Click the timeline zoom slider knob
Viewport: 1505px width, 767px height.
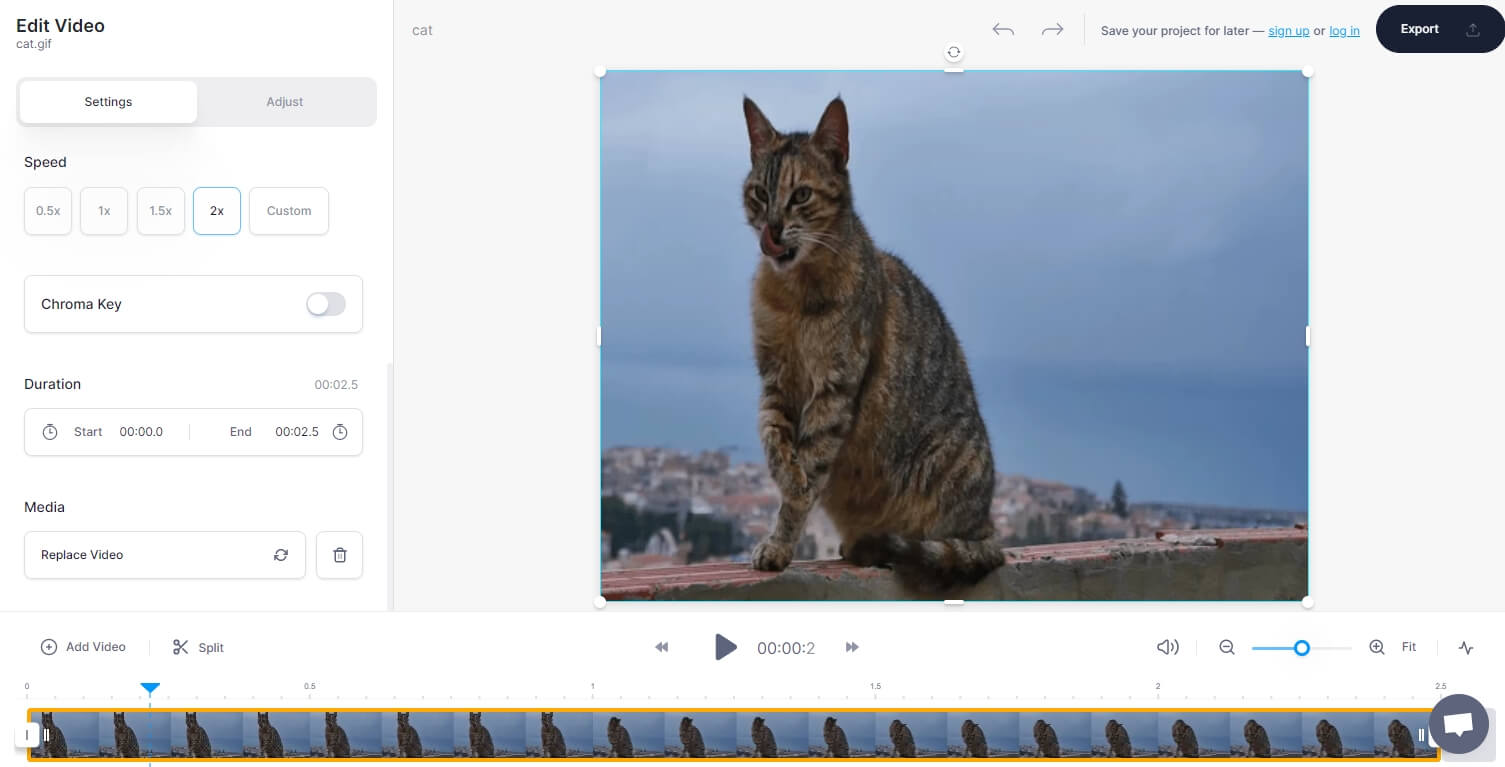click(x=1301, y=648)
